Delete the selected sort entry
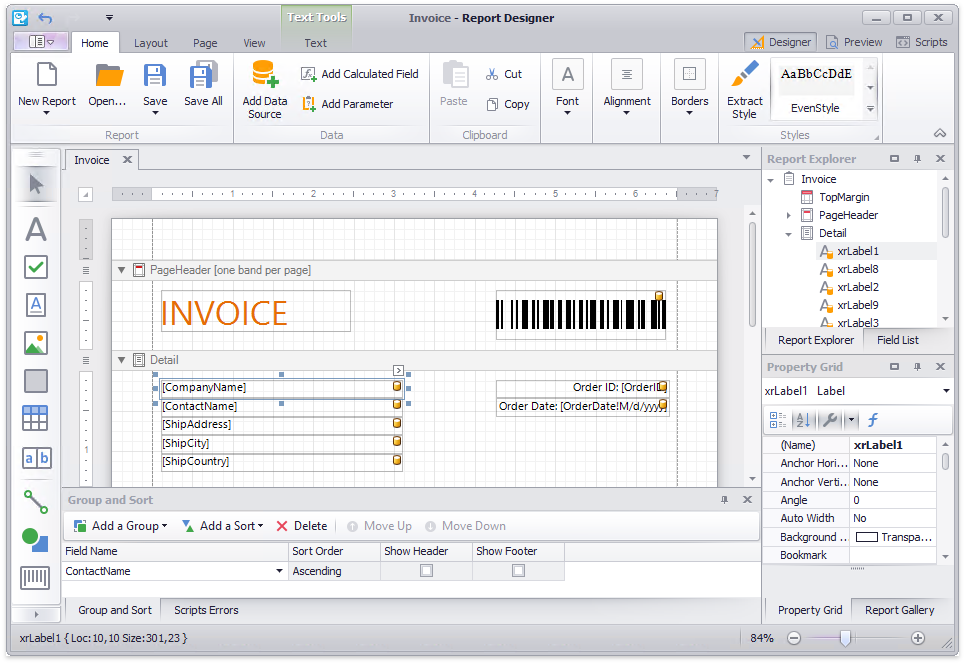 (302, 526)
